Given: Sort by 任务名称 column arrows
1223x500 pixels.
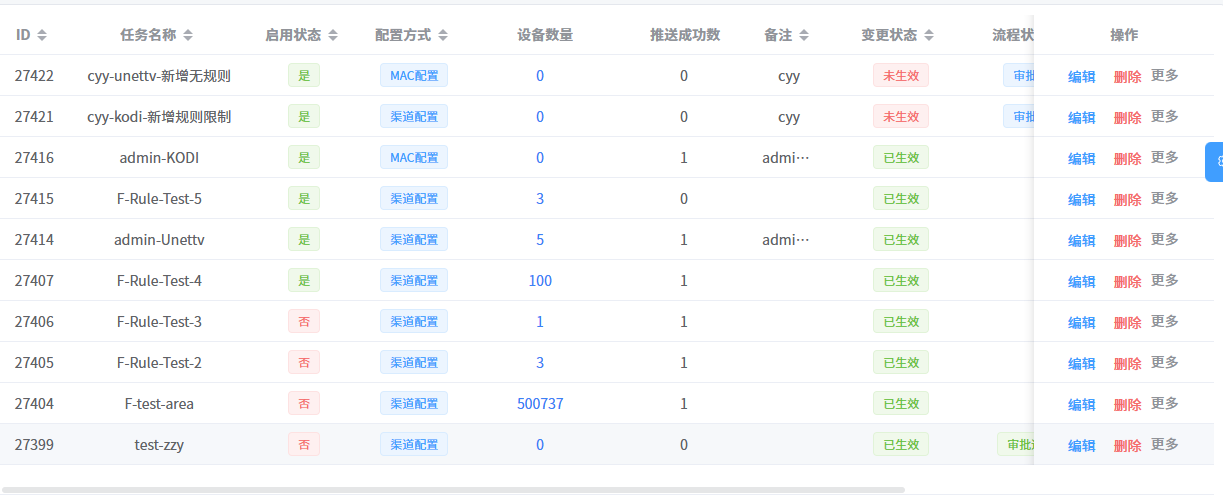Looking at the screenshot, I should point(188,35).
